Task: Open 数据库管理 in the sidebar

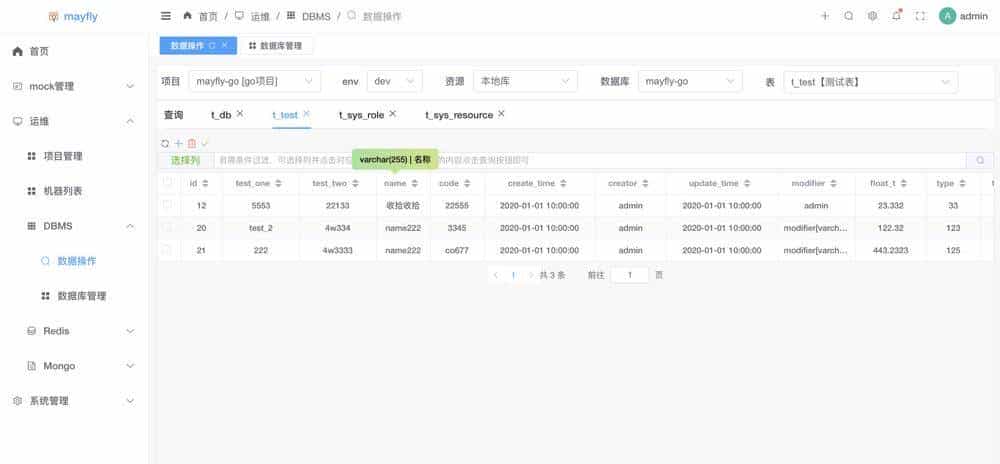Action: coord(75,296)
